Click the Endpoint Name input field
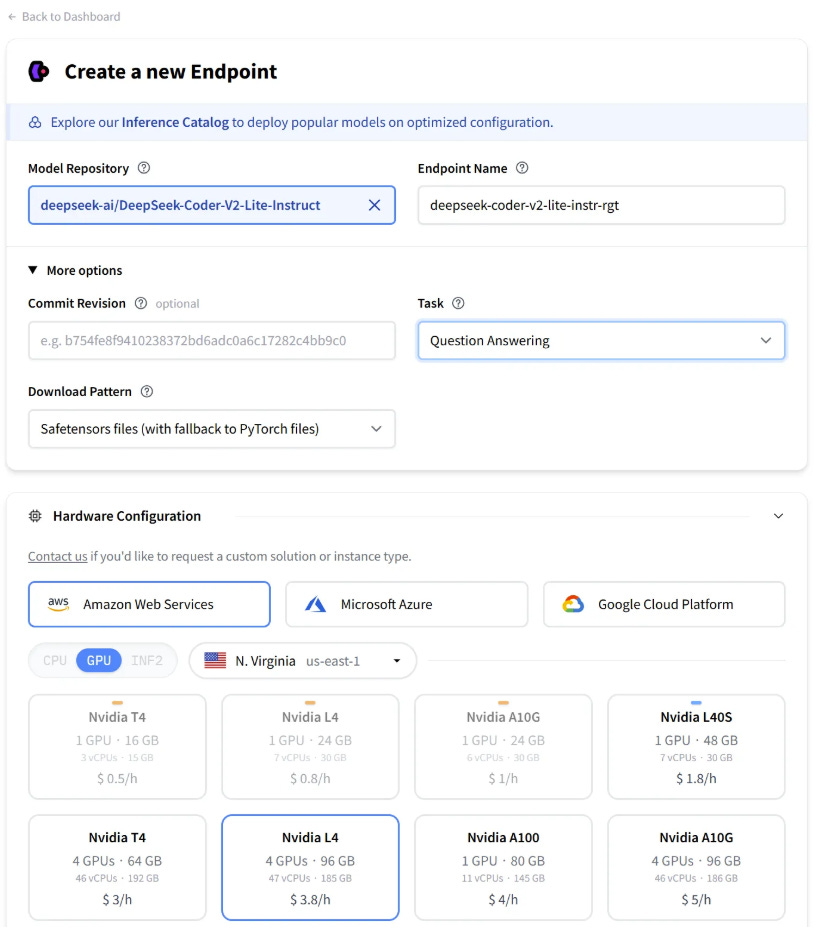Screen dimensions: 816x936 click(x=601, y=205)
